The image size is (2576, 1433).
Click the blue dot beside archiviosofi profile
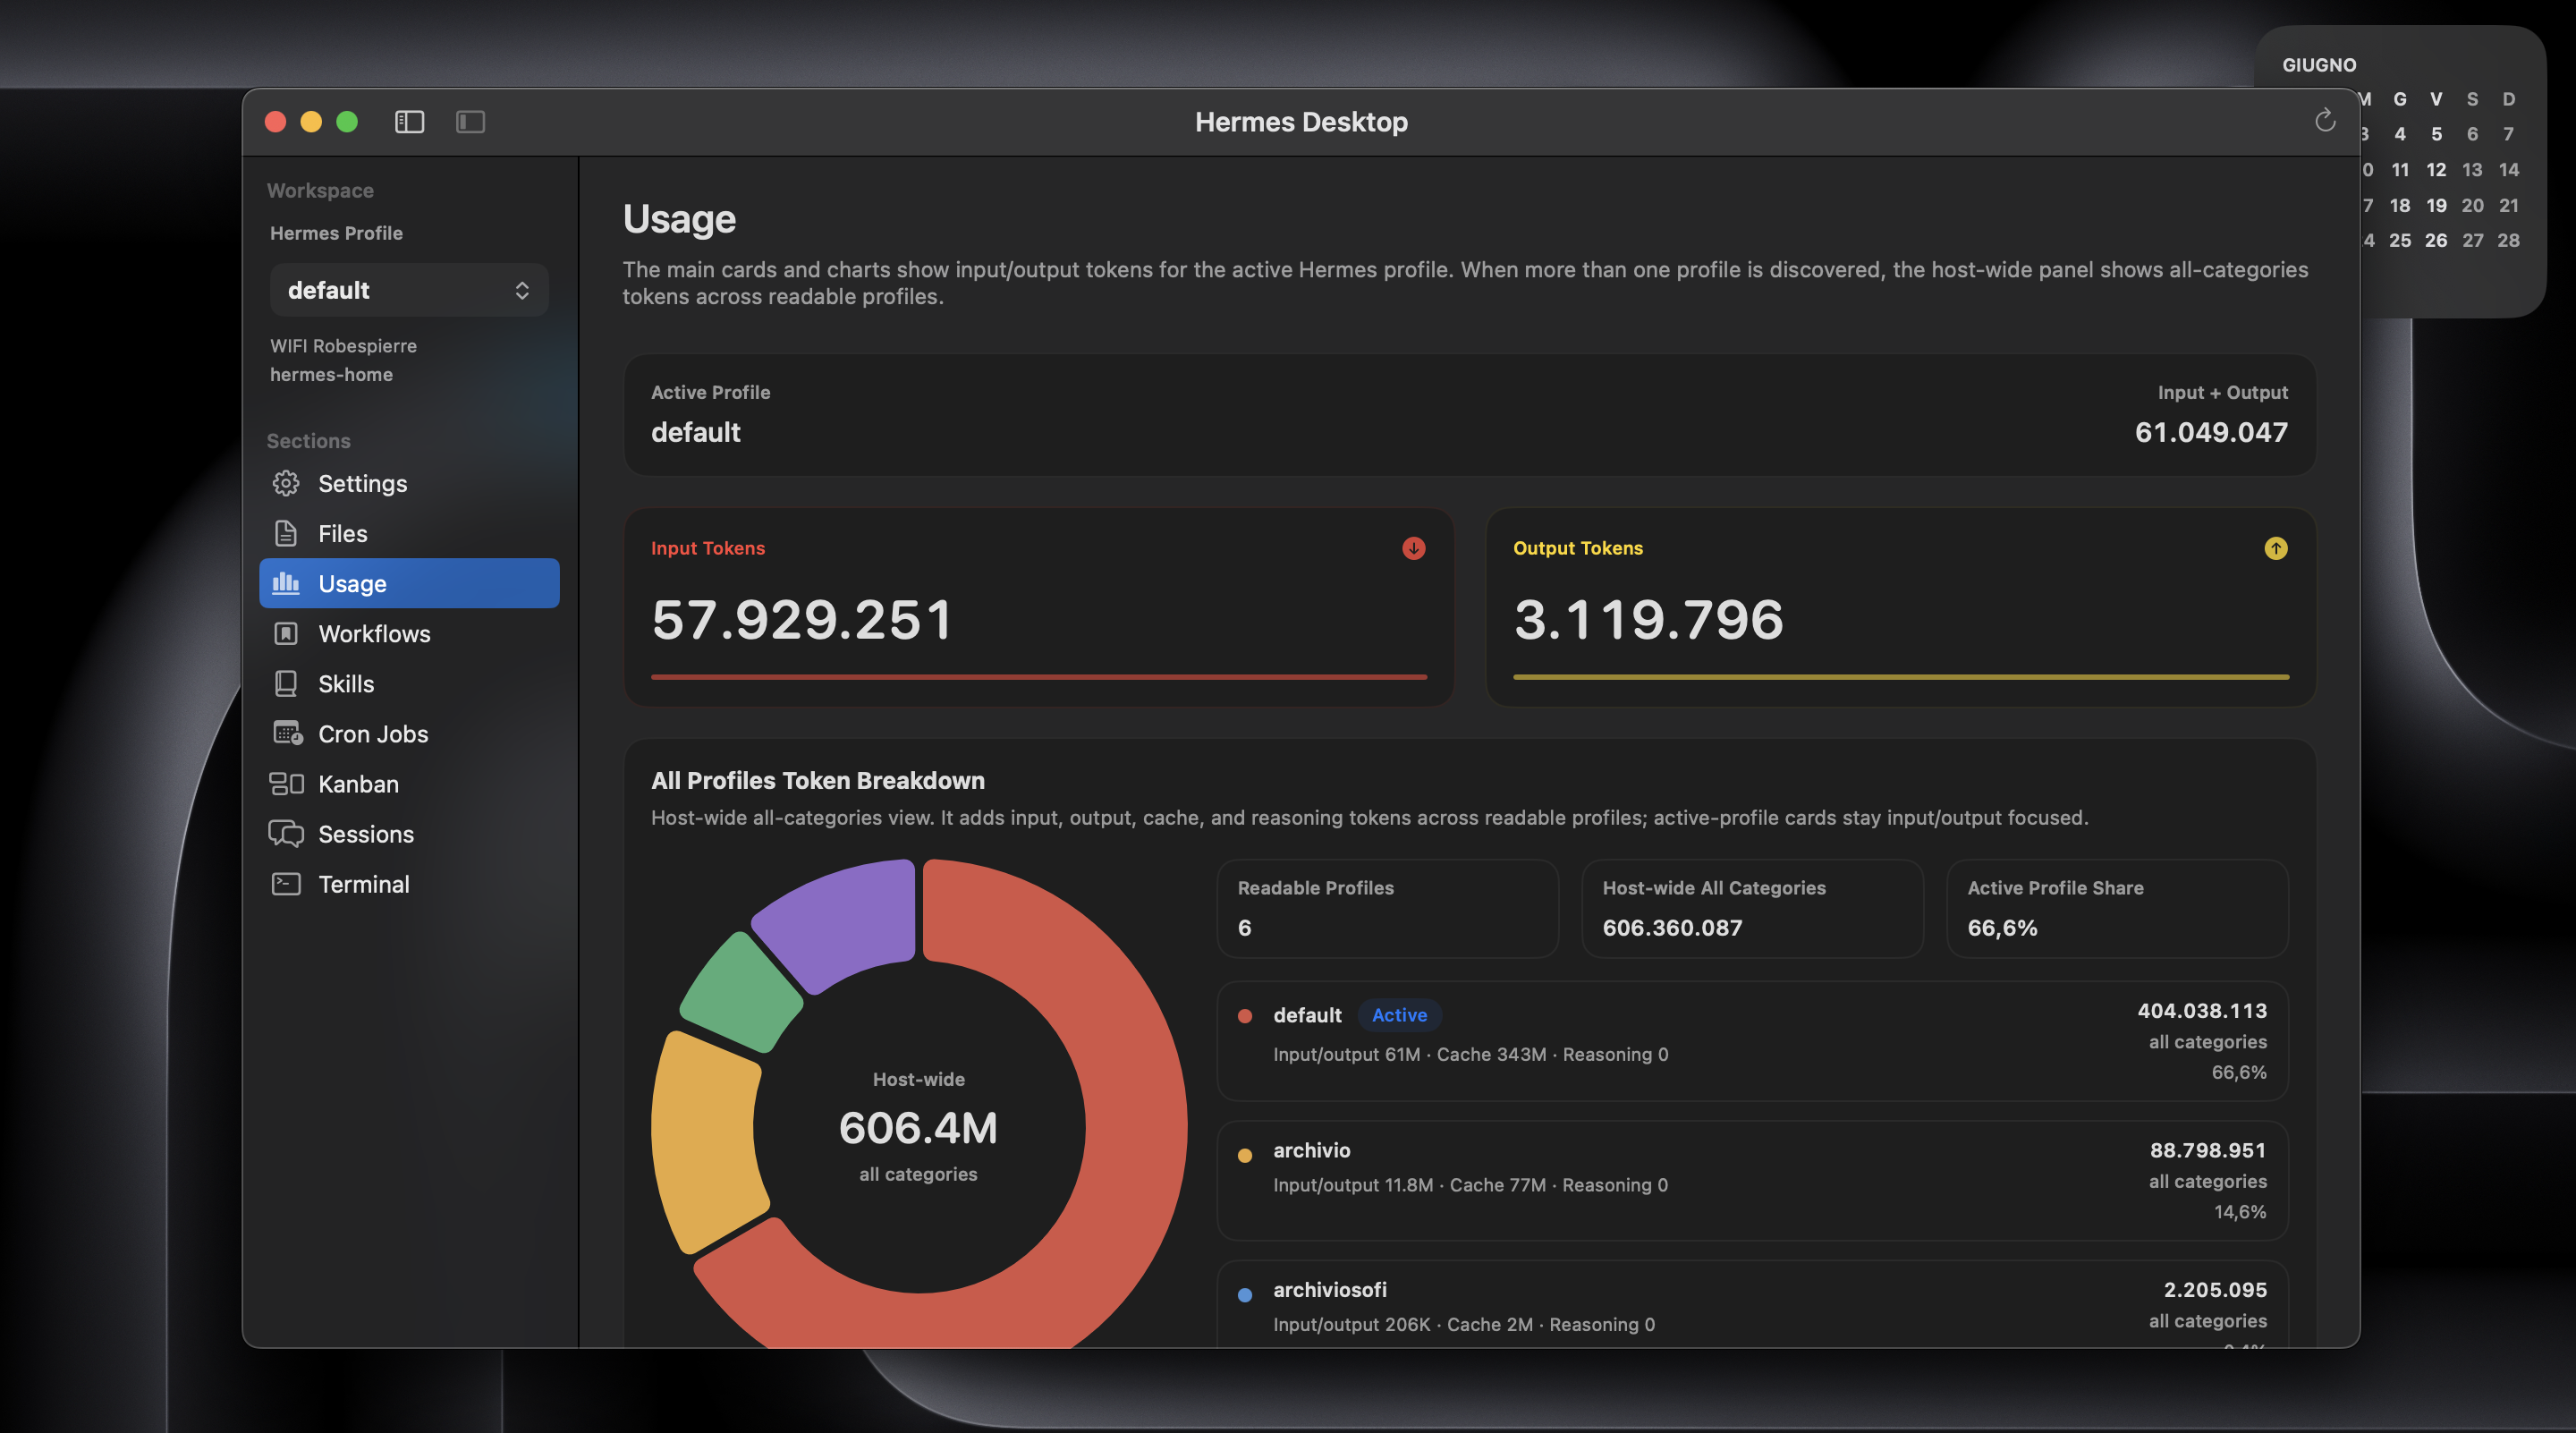tap(1244, 1294)
